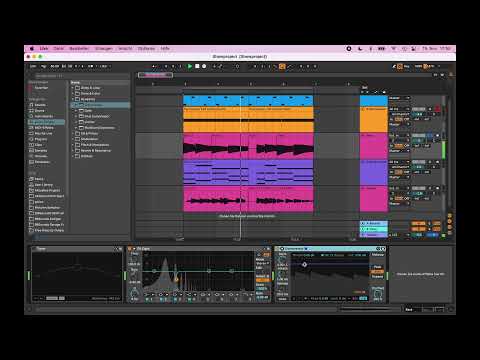
Task: Click the Stop button in the transport
Action: pos(197,66)
